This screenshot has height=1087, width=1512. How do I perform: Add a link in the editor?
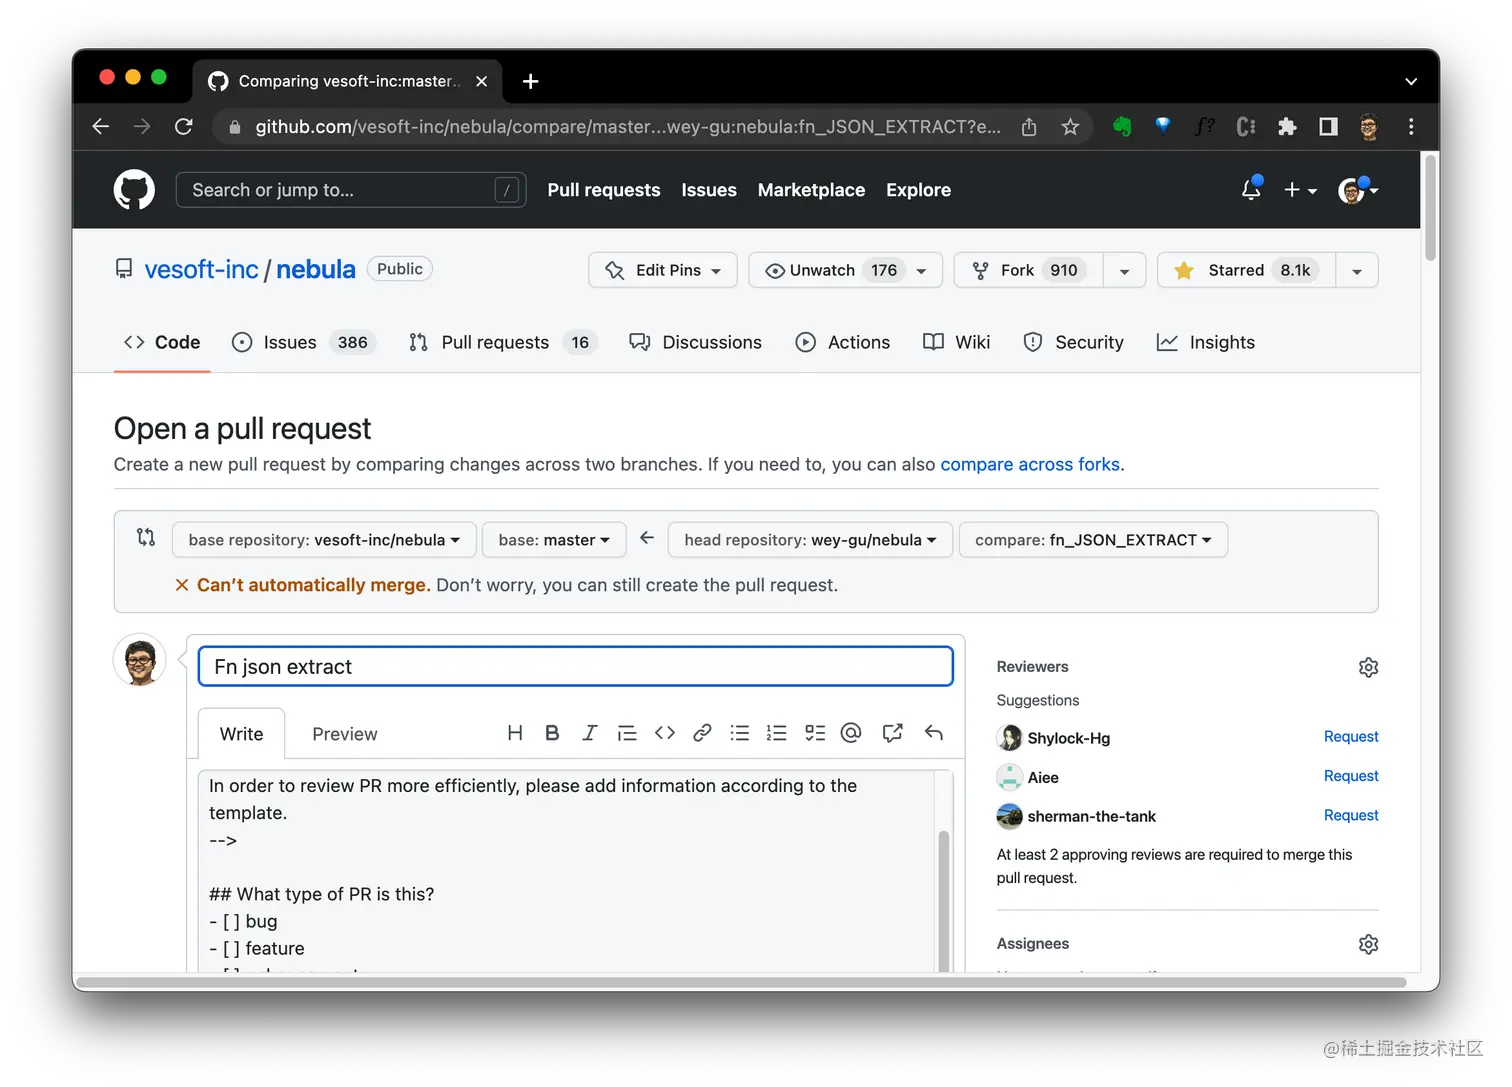[x=702, y=733]
